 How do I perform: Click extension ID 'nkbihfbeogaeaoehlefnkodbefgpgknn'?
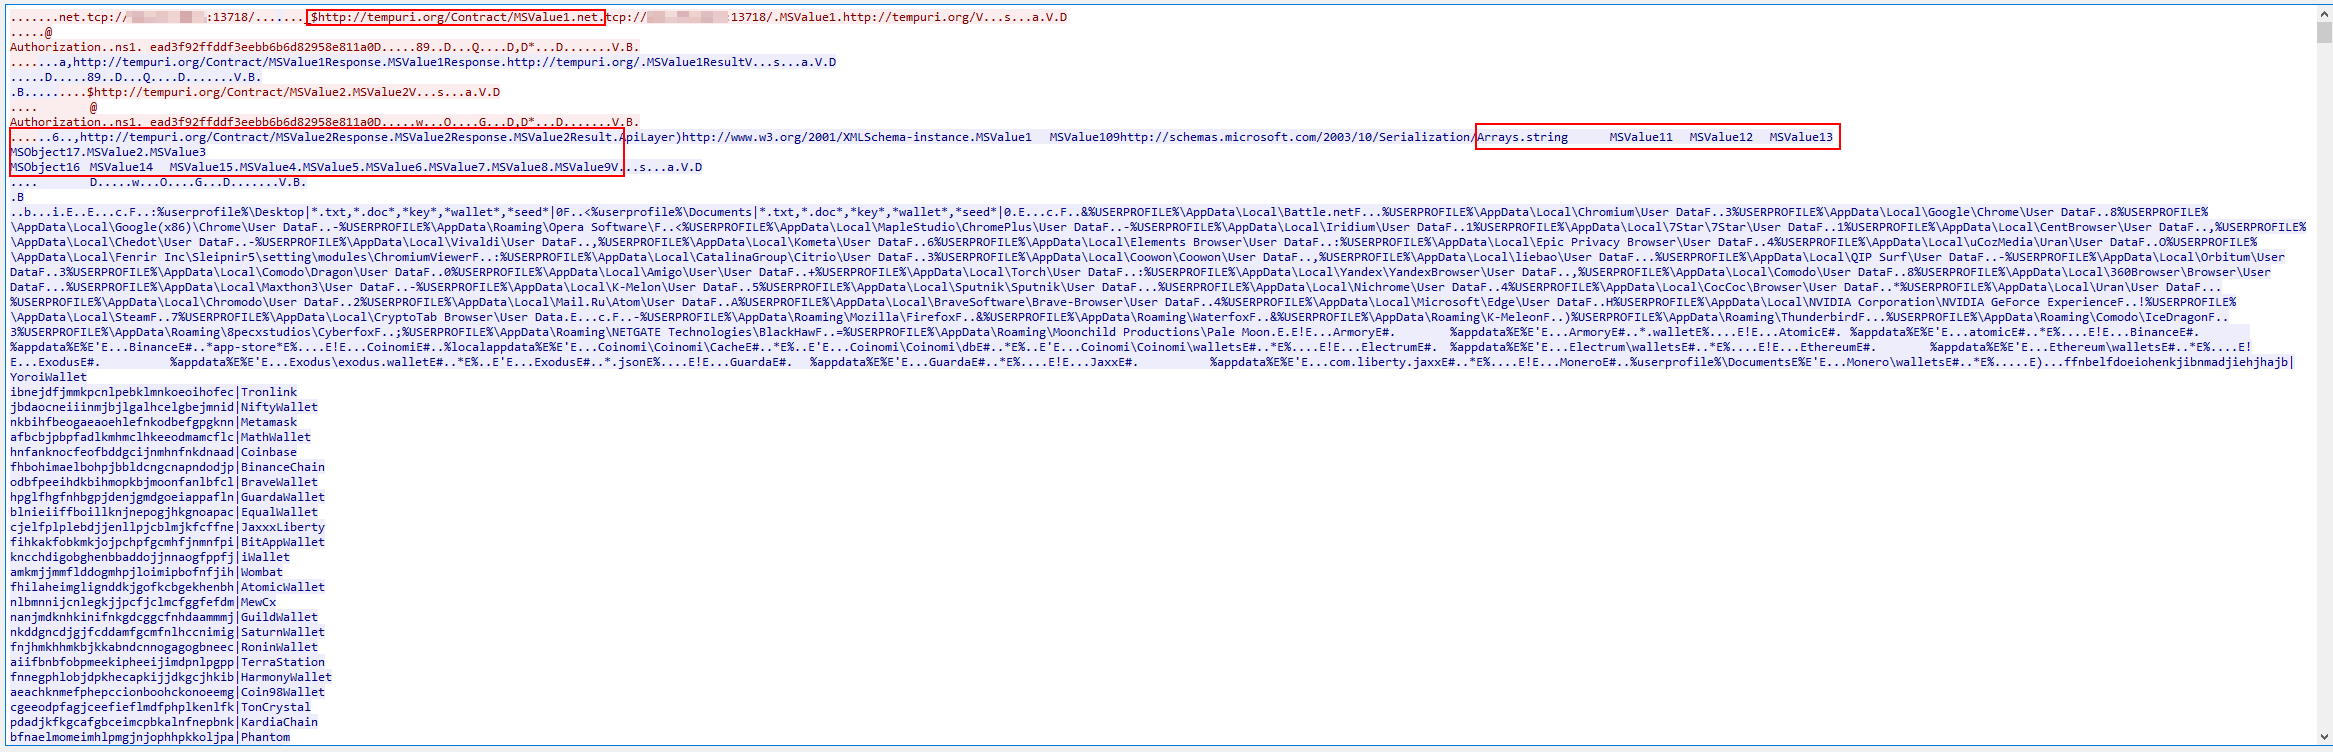[122, 422]
